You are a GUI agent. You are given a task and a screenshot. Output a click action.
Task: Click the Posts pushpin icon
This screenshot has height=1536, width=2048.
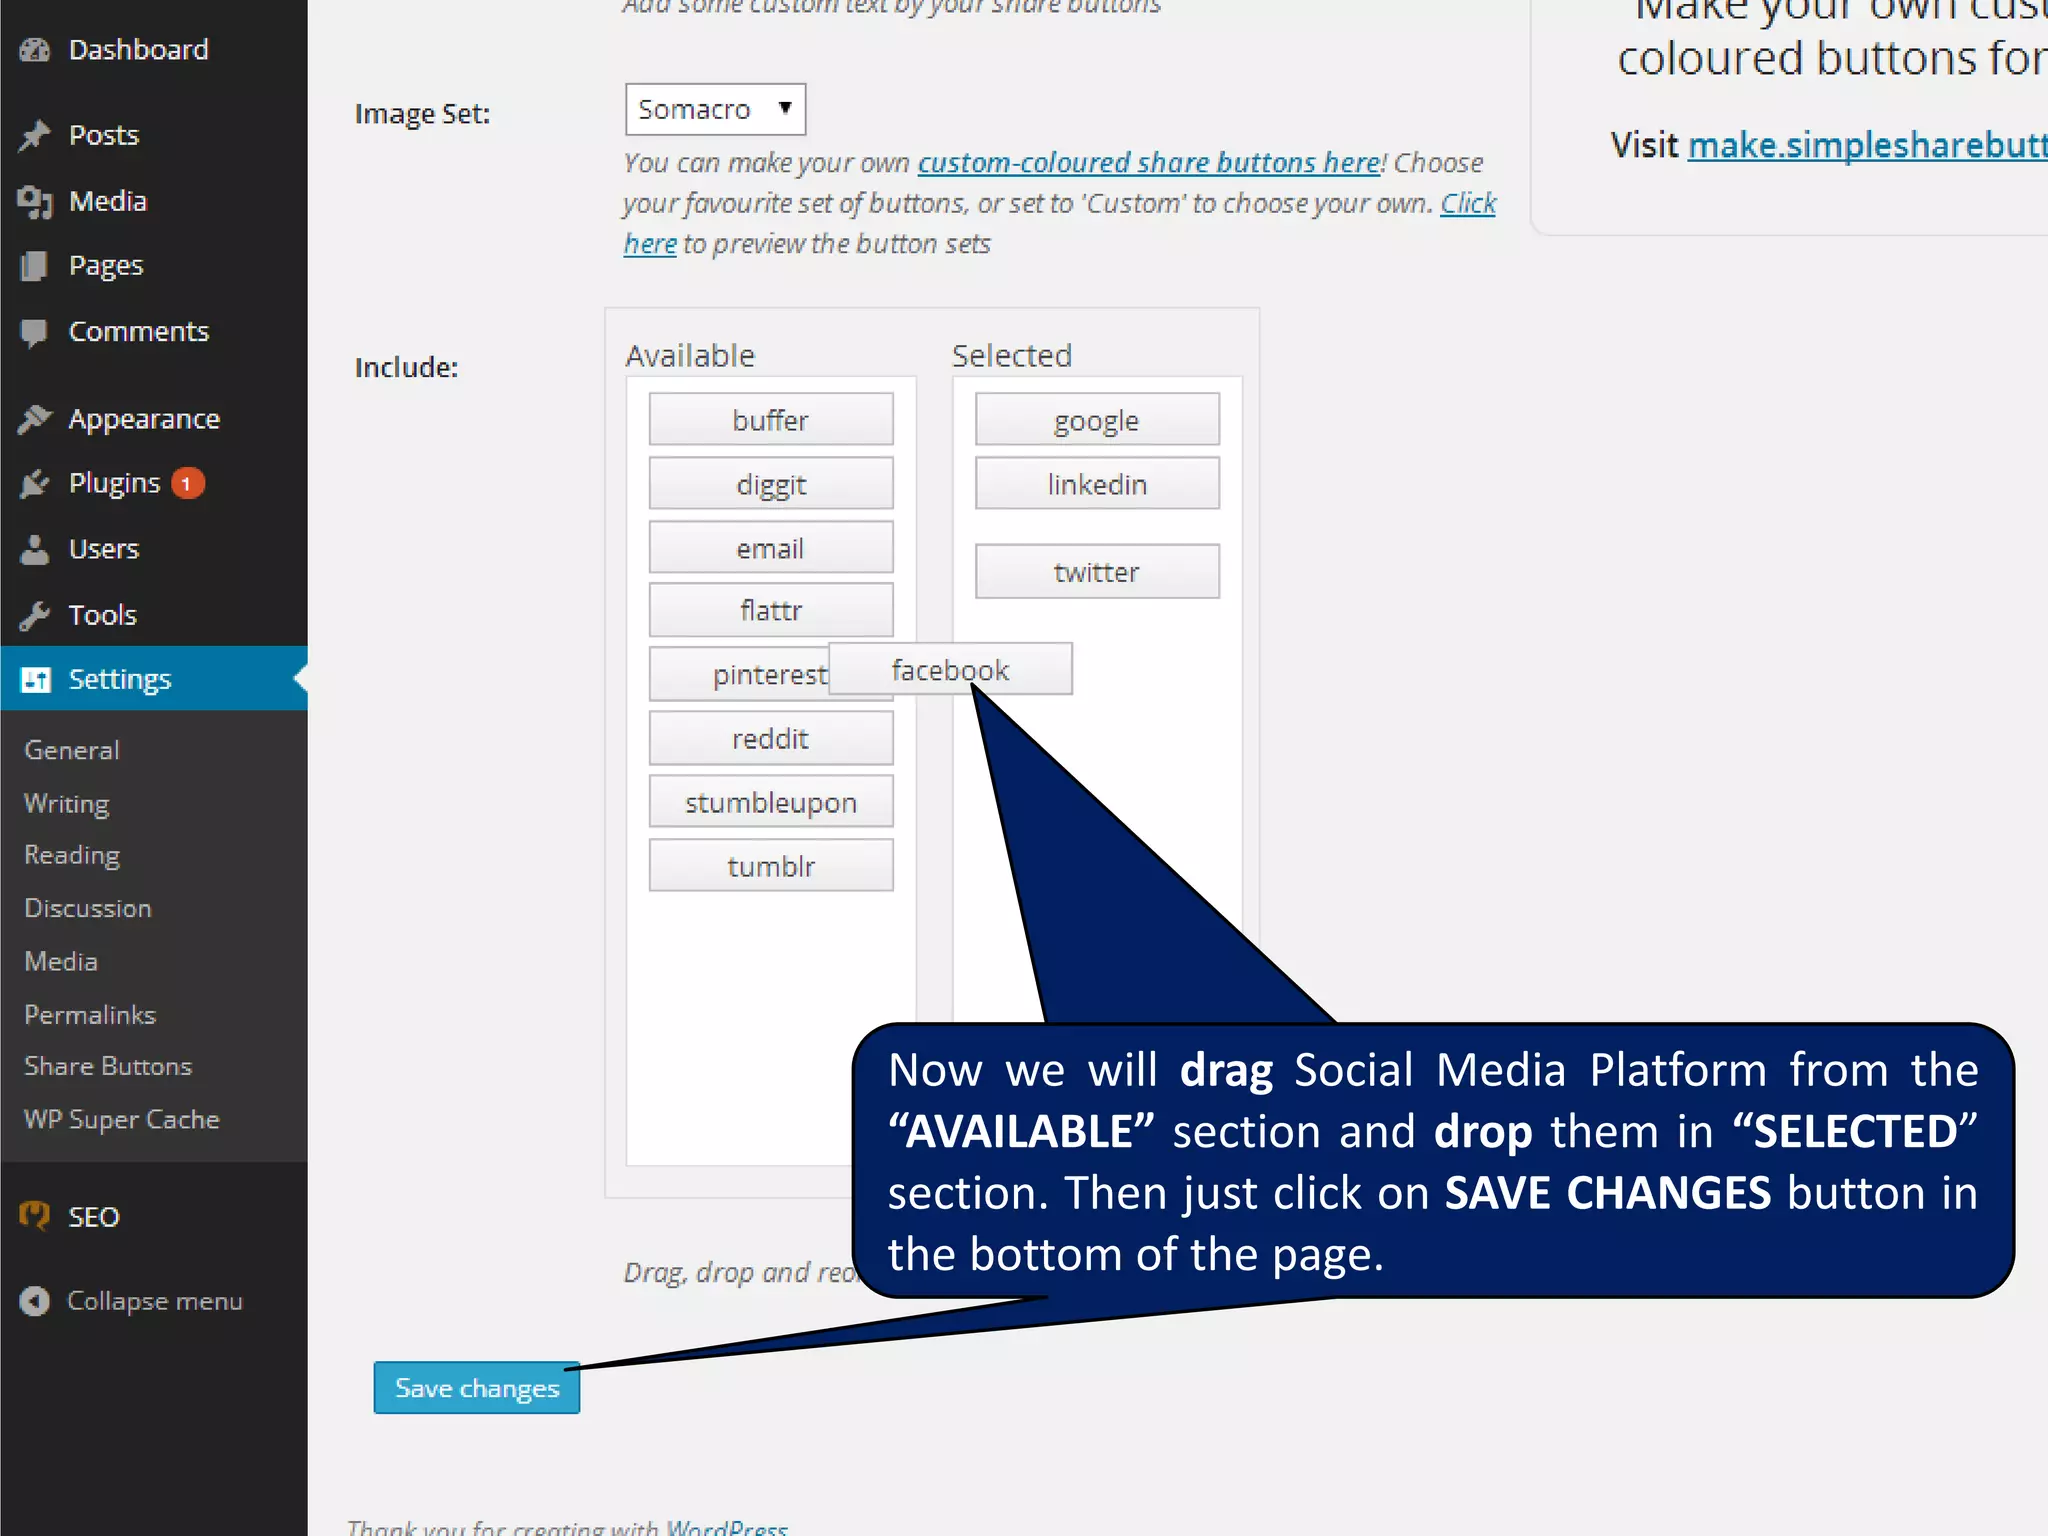35,135
